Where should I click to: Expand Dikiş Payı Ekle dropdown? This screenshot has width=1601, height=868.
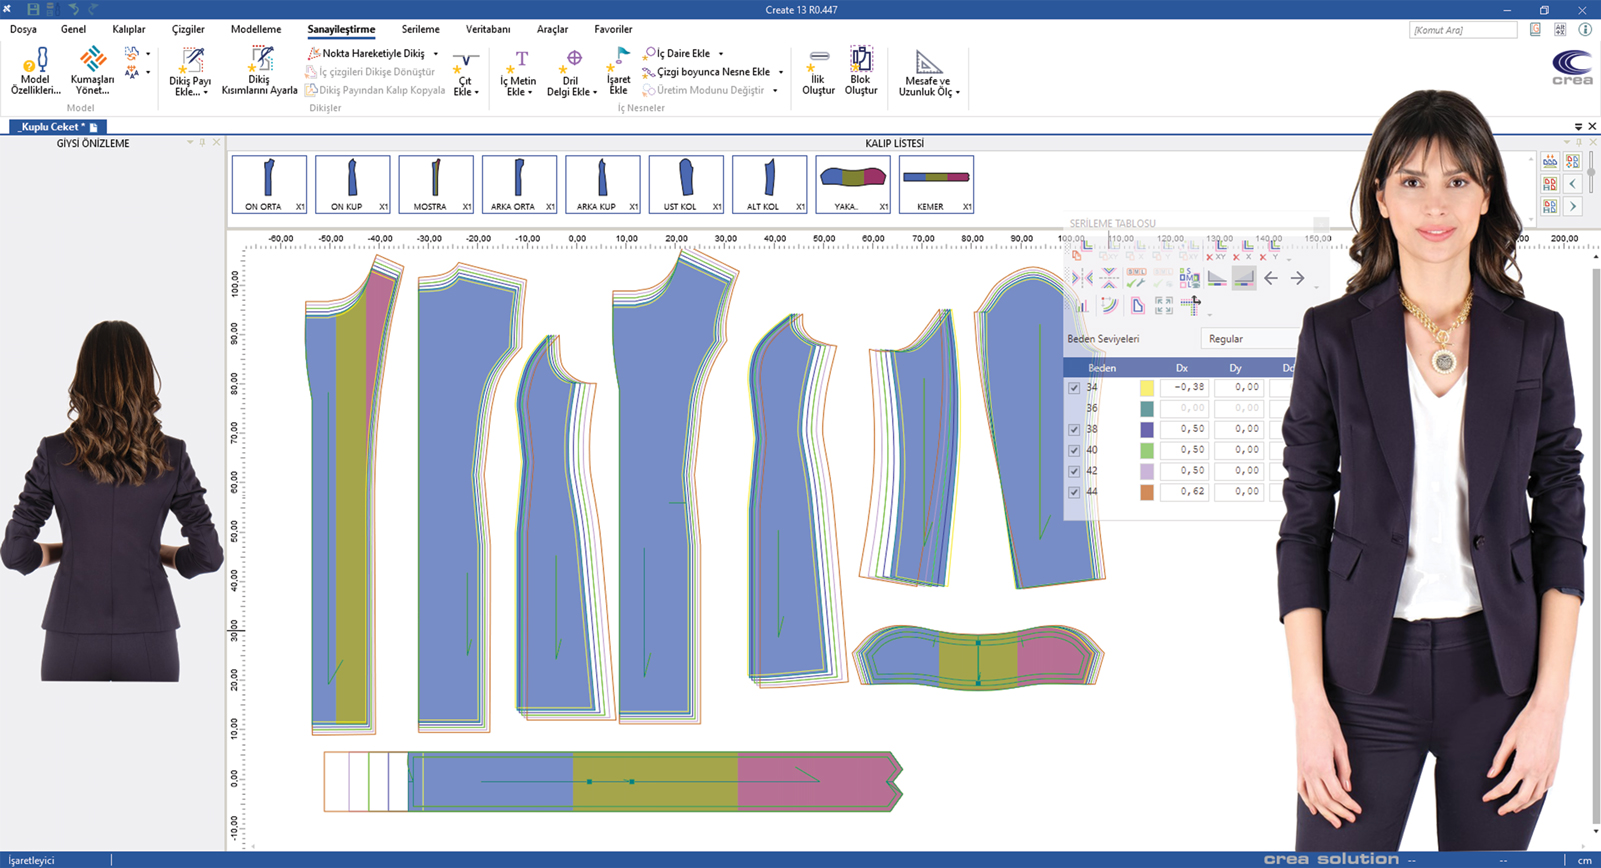tap(205, 92)
